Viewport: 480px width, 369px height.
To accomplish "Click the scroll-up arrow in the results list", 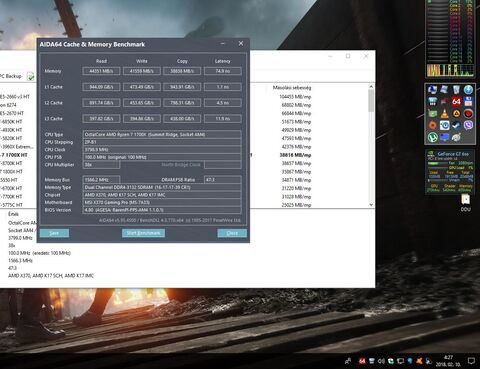I will 371,87.
